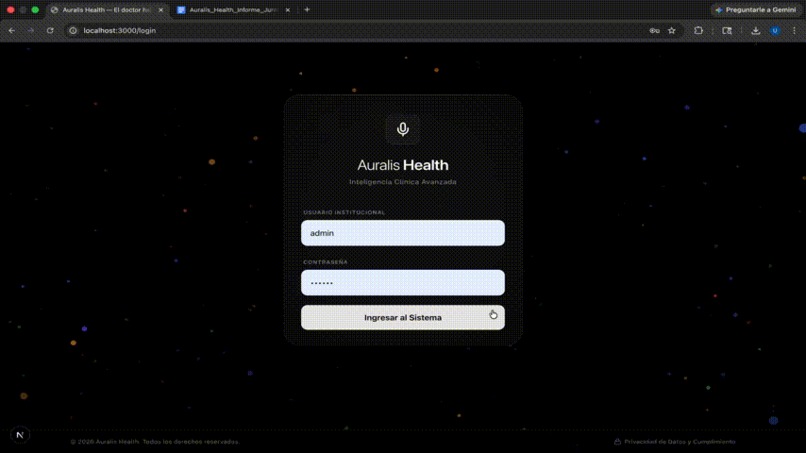Close the Auralis_Health_Informe tab
806x453 pixels.
[x=288, y=10]
